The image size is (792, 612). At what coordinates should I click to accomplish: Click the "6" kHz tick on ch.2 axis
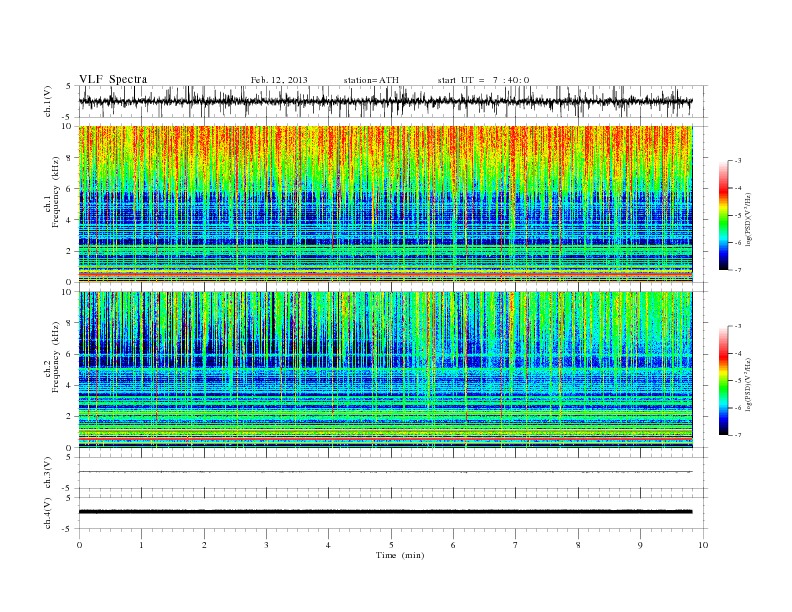[69, 354]
